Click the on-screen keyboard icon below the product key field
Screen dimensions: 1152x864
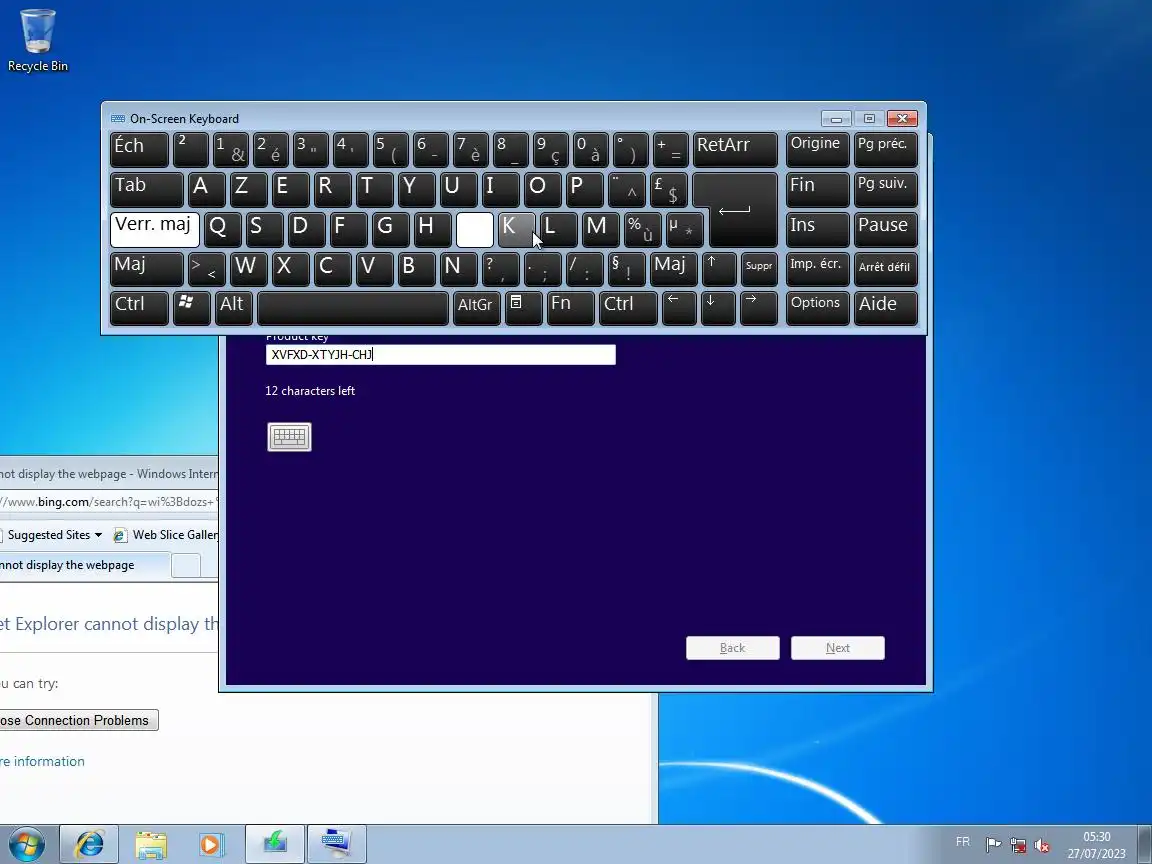289,436
